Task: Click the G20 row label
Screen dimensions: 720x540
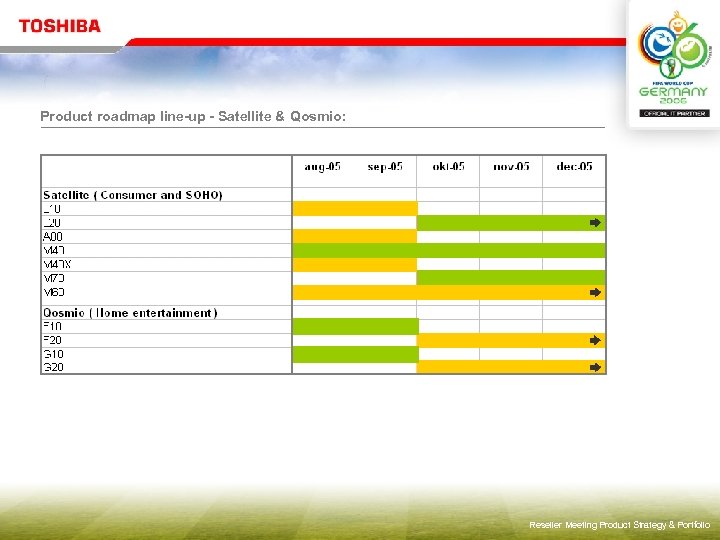Action: [53, 367]
